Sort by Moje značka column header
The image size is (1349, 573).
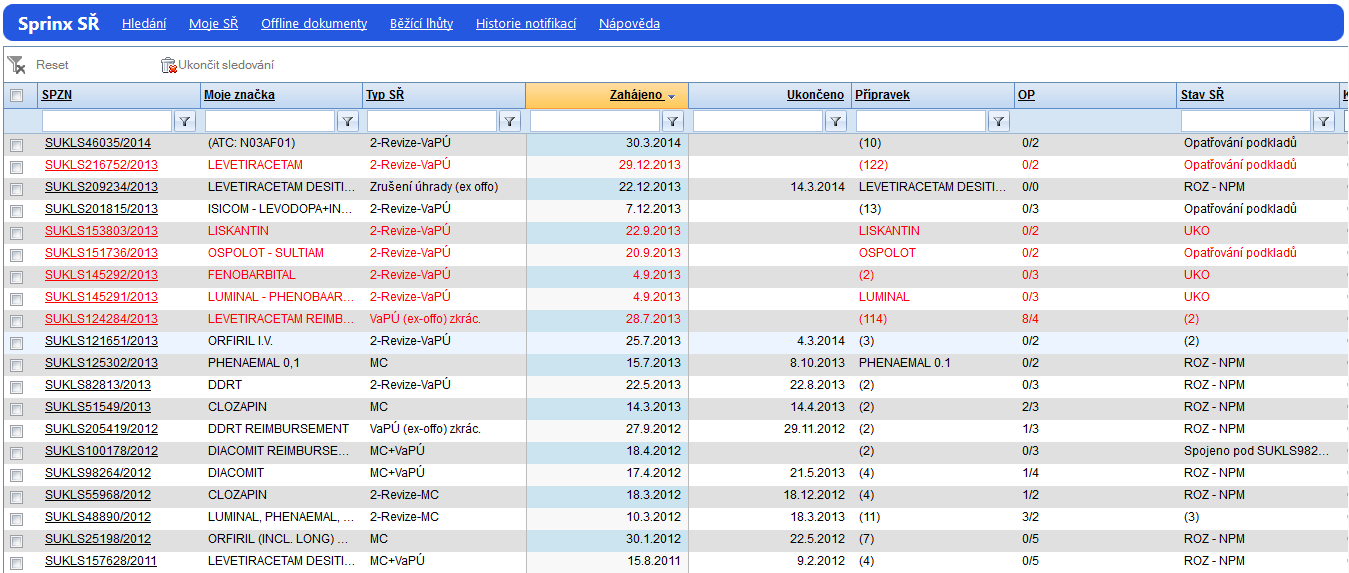[x=239, y=95]
